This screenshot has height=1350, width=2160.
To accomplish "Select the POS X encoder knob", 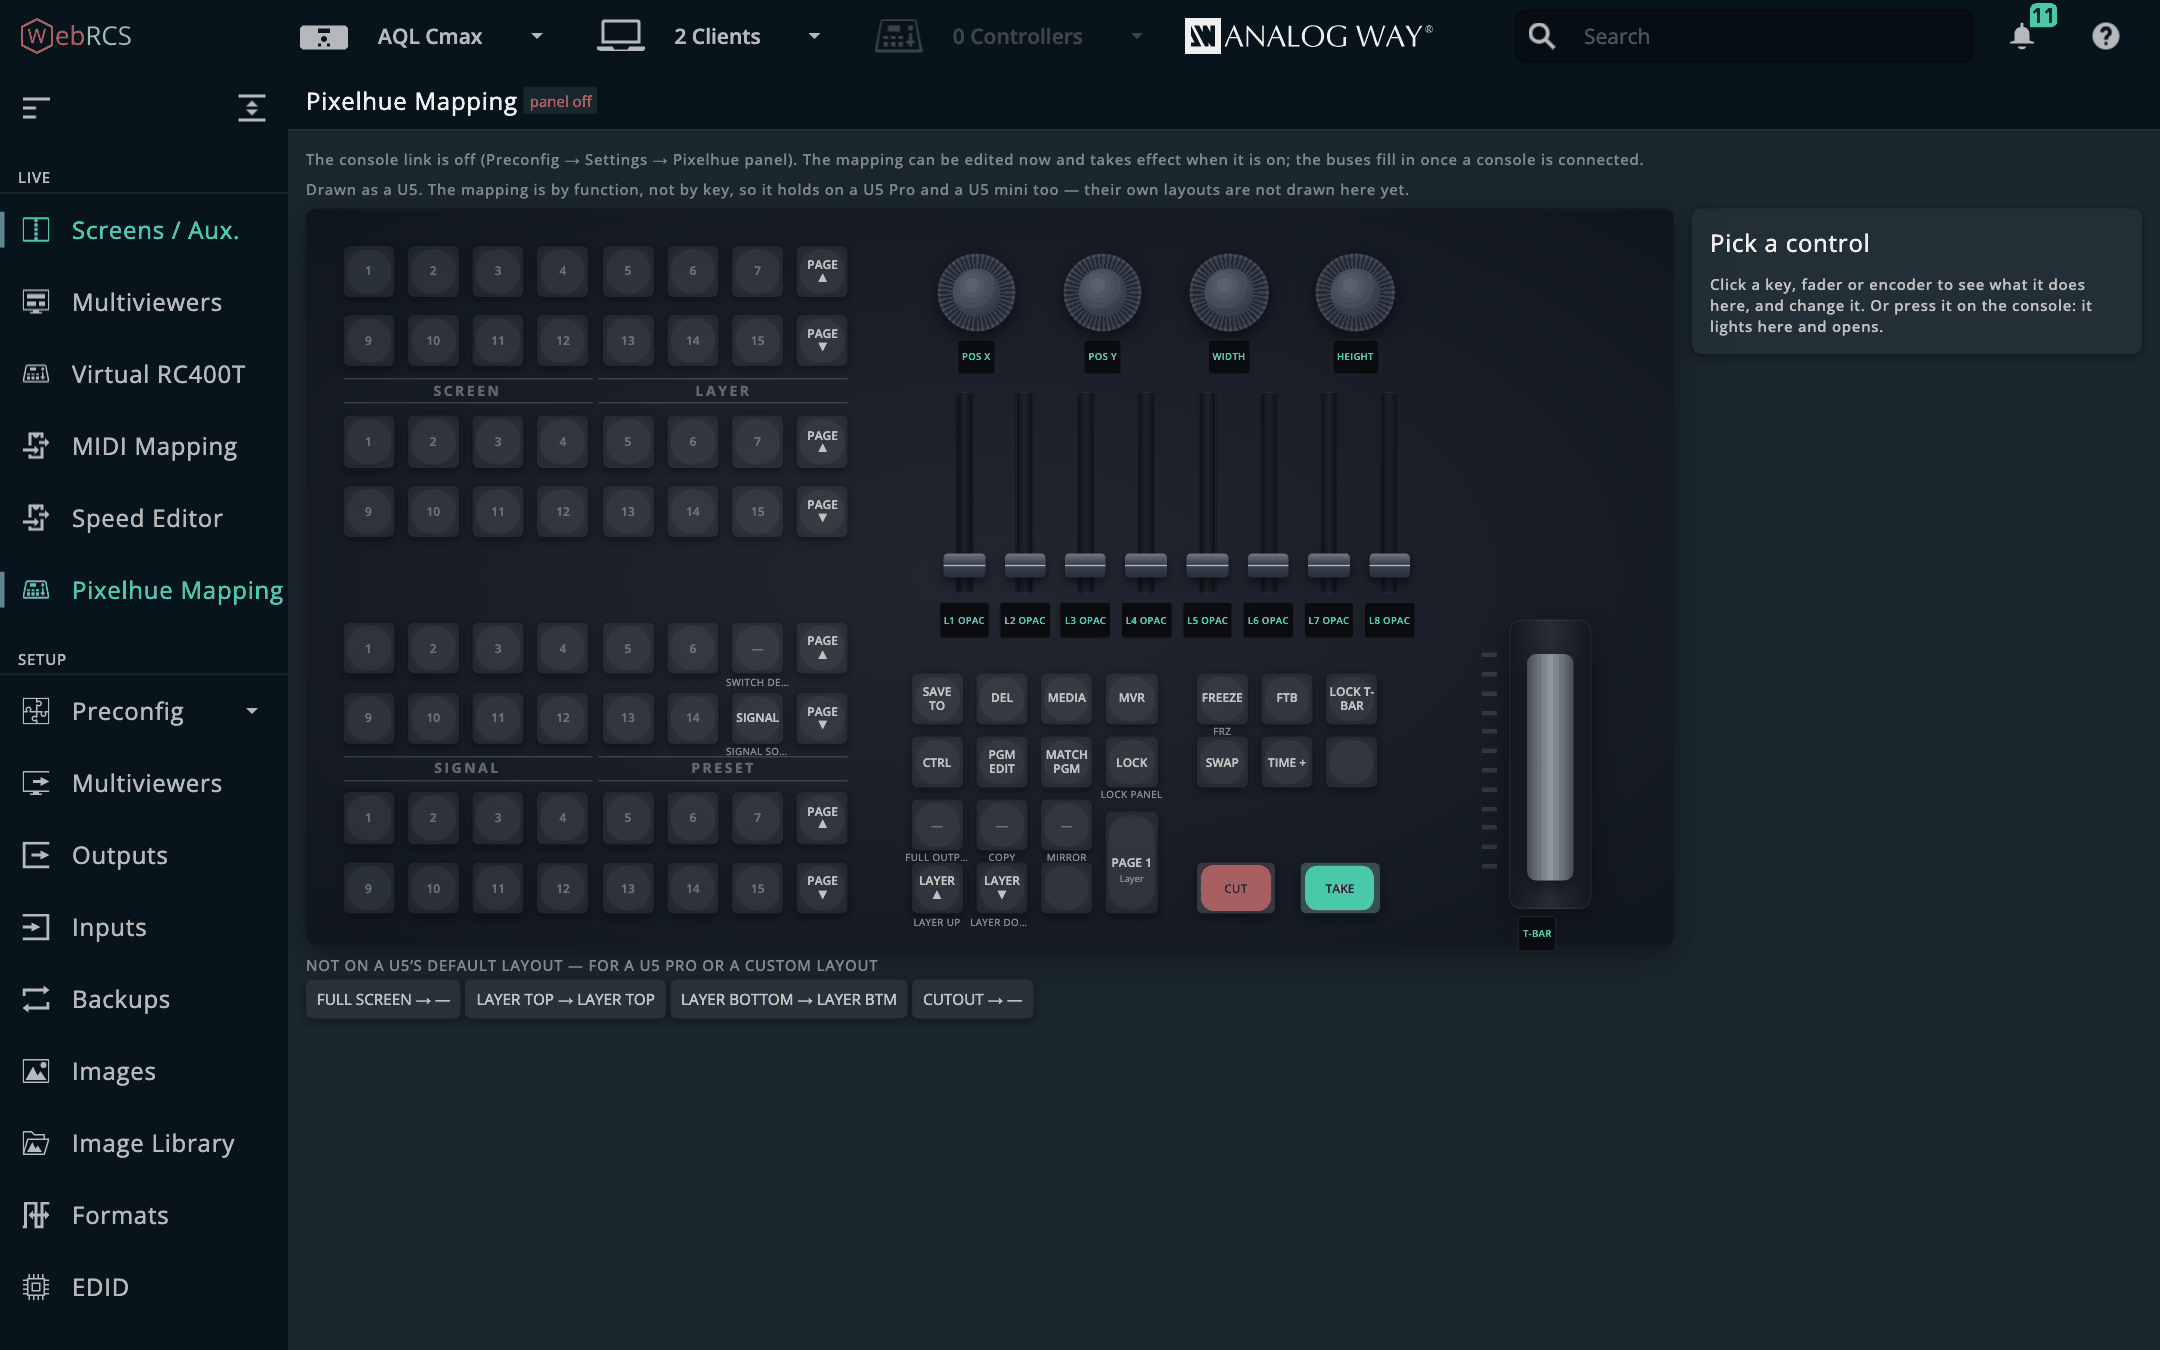I will pyautogui.click(x=976, y=292).
